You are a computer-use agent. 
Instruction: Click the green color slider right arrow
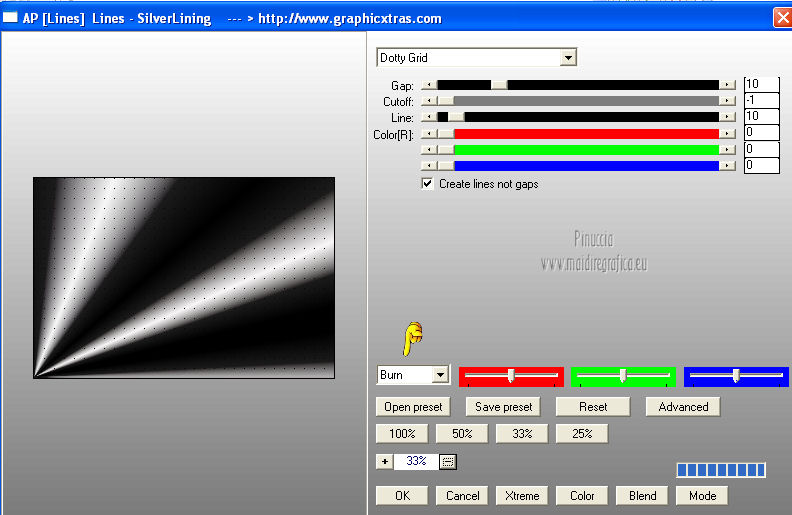[x=727, y=149]
